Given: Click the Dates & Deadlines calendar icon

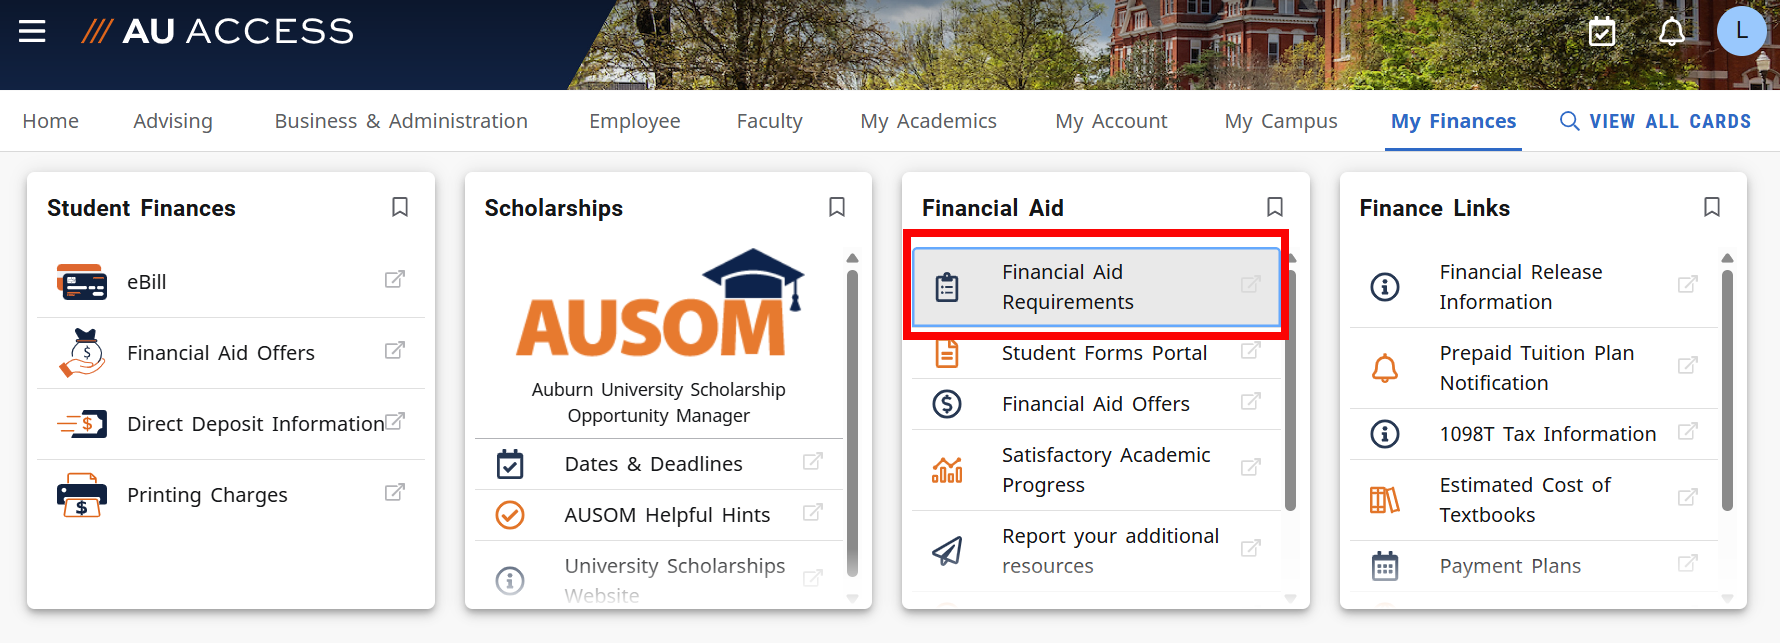Looking at the screenshot, I should point(510,464).
